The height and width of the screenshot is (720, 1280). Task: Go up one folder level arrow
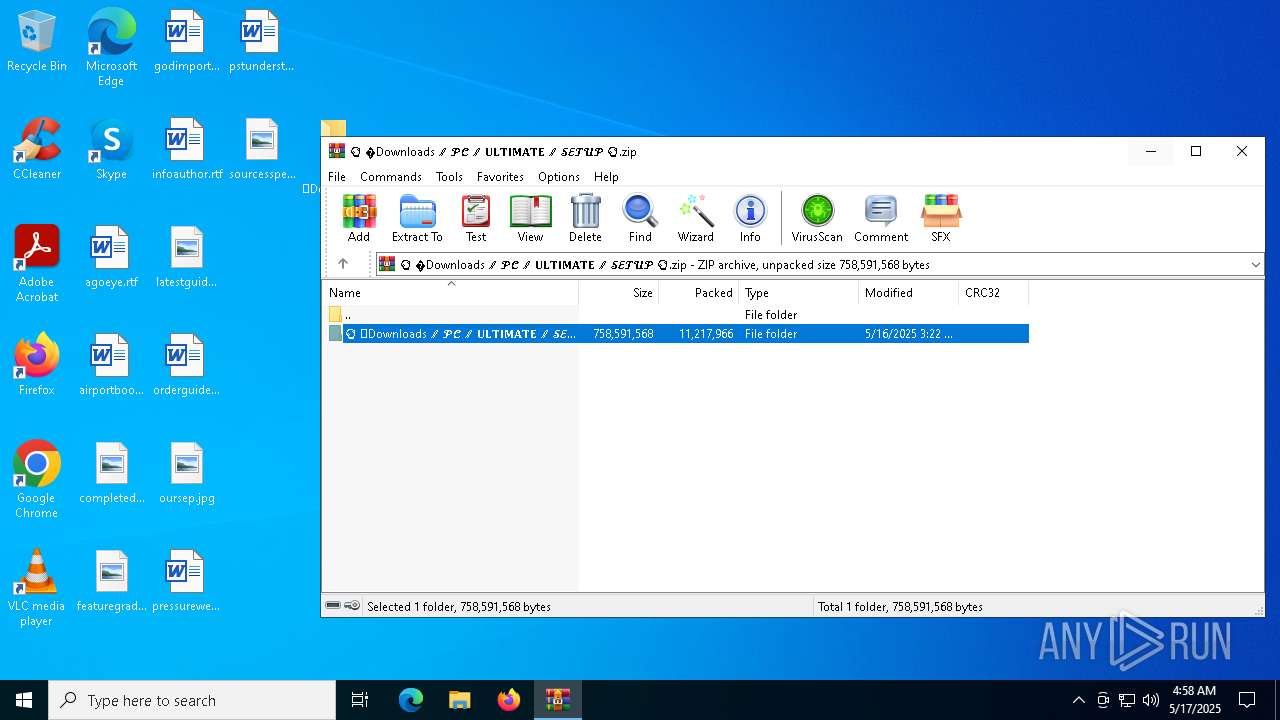coord(343,264)
